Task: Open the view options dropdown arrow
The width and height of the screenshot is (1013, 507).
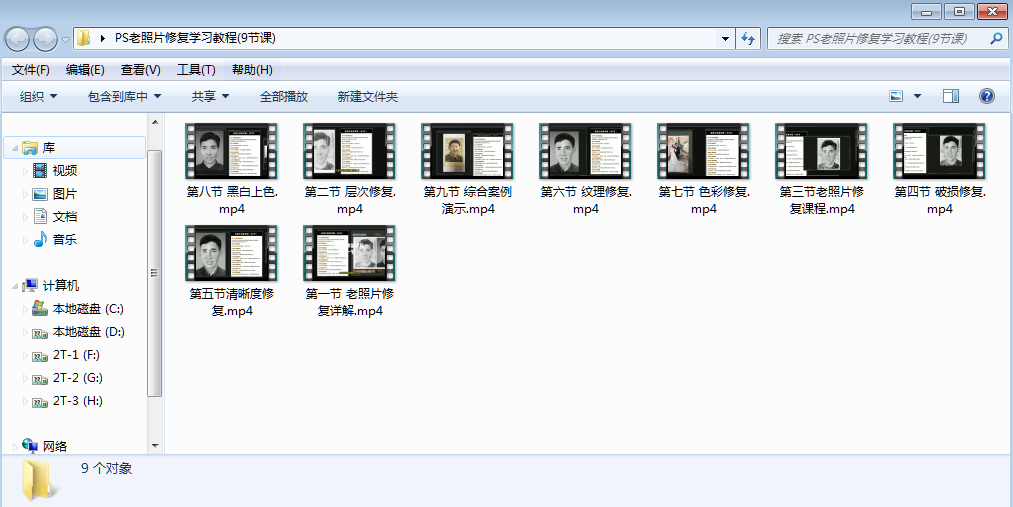Action: pos(918,96)
